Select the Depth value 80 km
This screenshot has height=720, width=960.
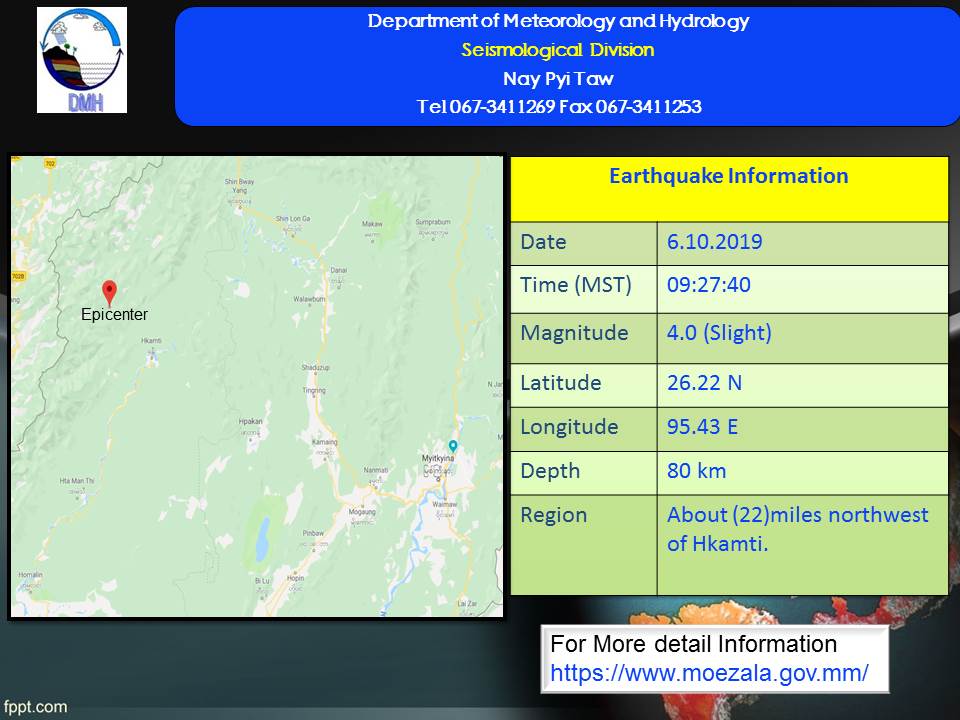coord(696,471)
